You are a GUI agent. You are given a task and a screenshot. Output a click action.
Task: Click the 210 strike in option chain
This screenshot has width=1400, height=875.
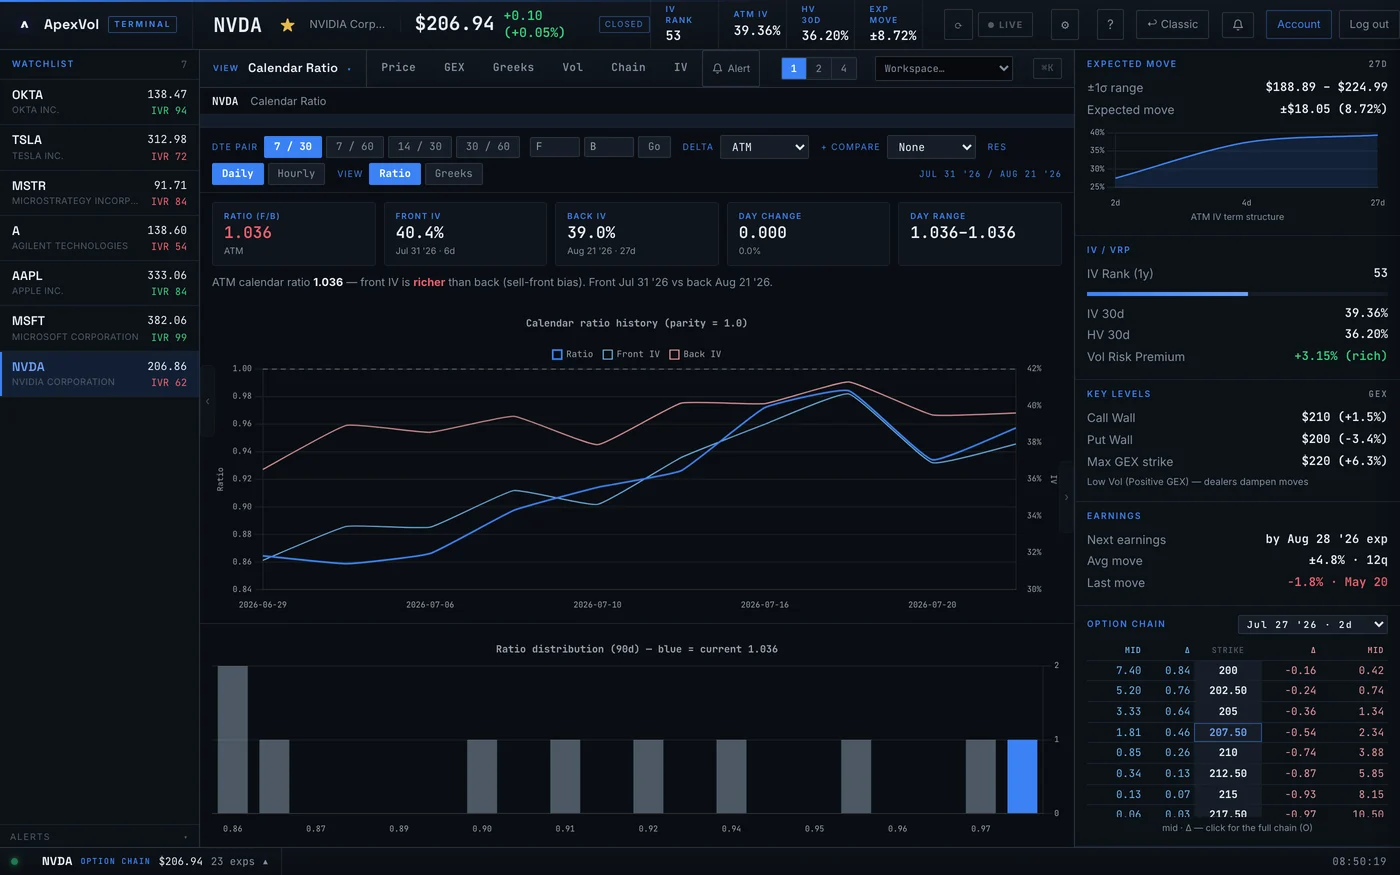click(x=1228, y=752)
